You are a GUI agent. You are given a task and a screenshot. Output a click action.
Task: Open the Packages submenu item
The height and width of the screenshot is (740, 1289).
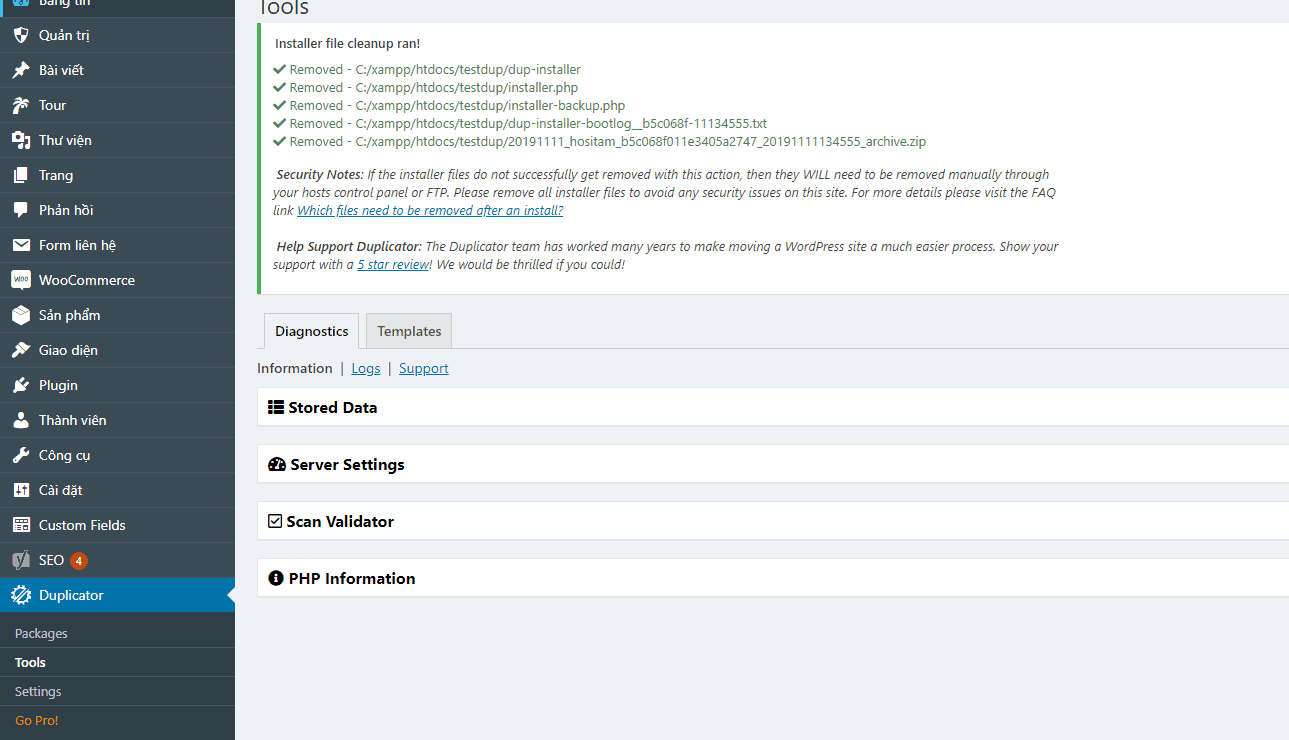coord(41,633)
